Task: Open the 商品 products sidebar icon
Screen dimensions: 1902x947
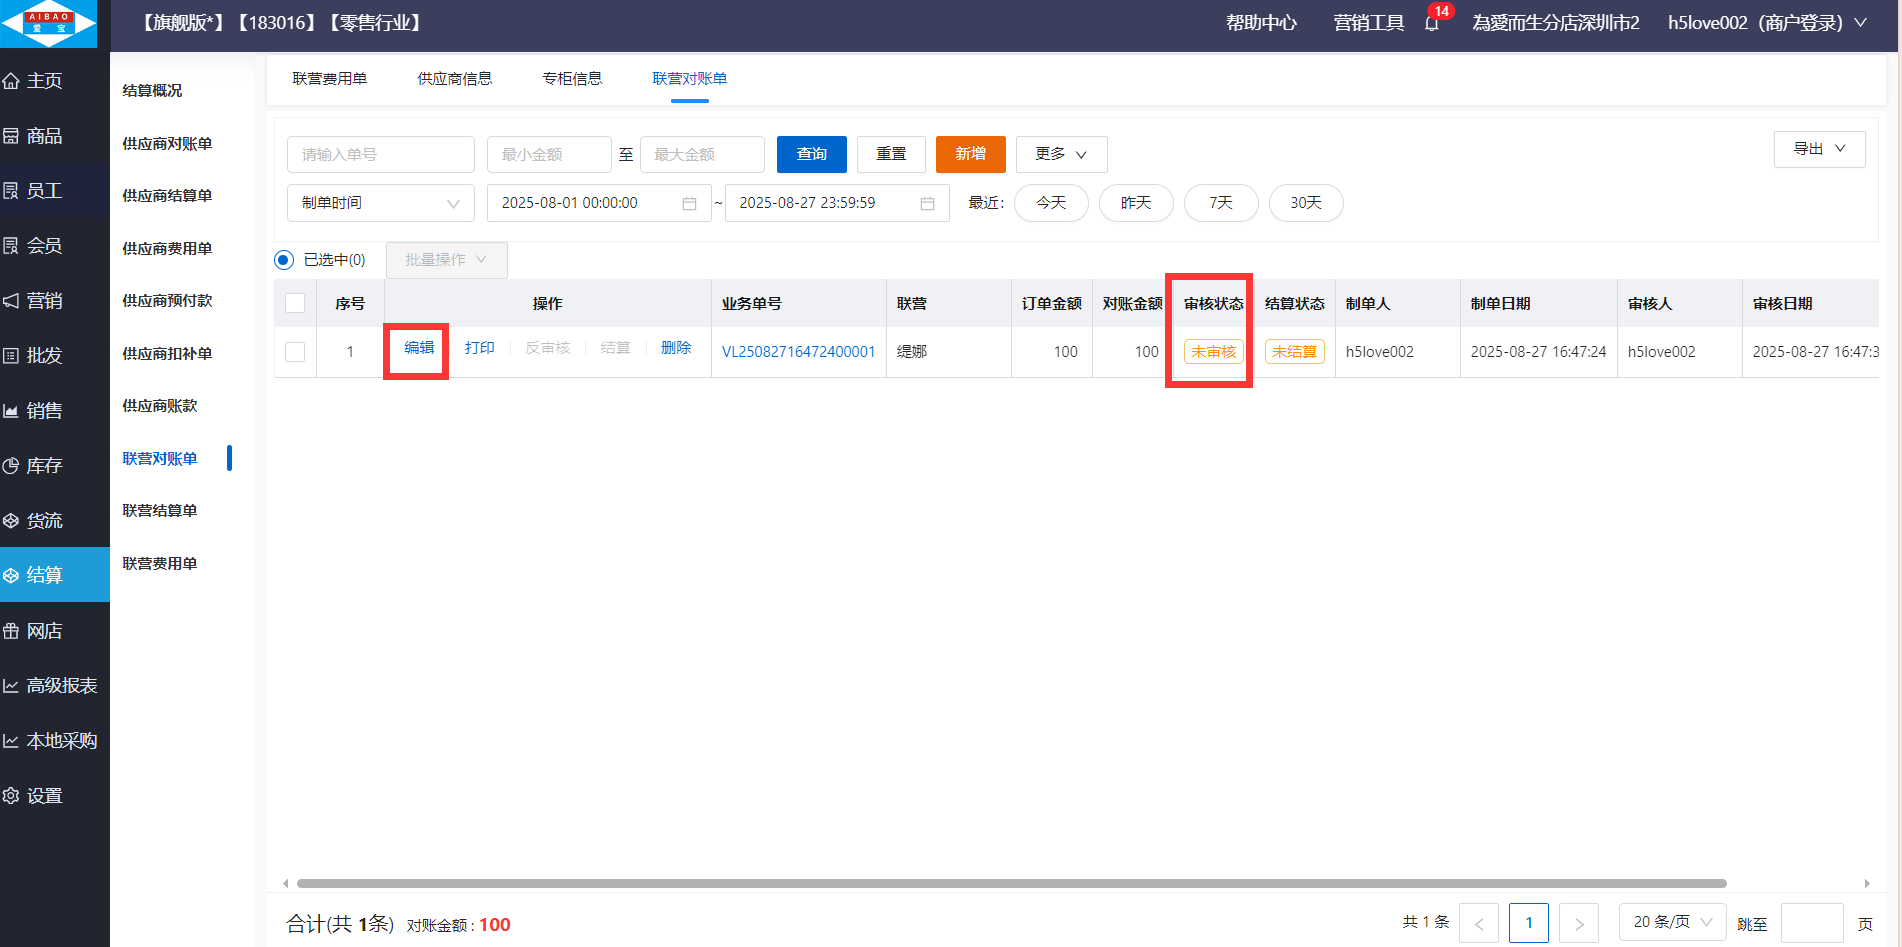Action: [x=12, y=136]
